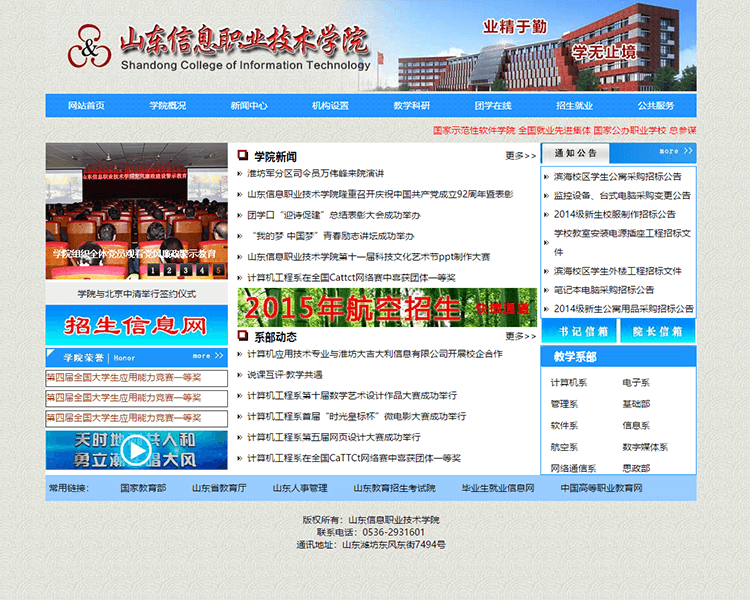Click 更多>> beside 系部动态

520,336
